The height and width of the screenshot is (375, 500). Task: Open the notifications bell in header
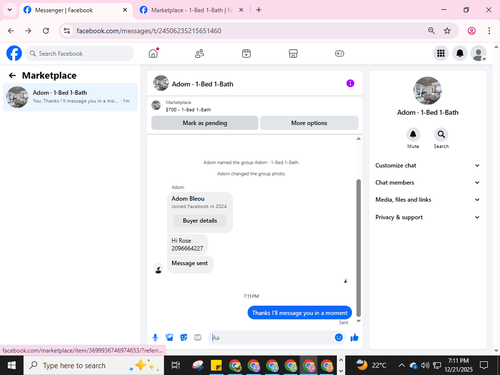click(460, 53)
